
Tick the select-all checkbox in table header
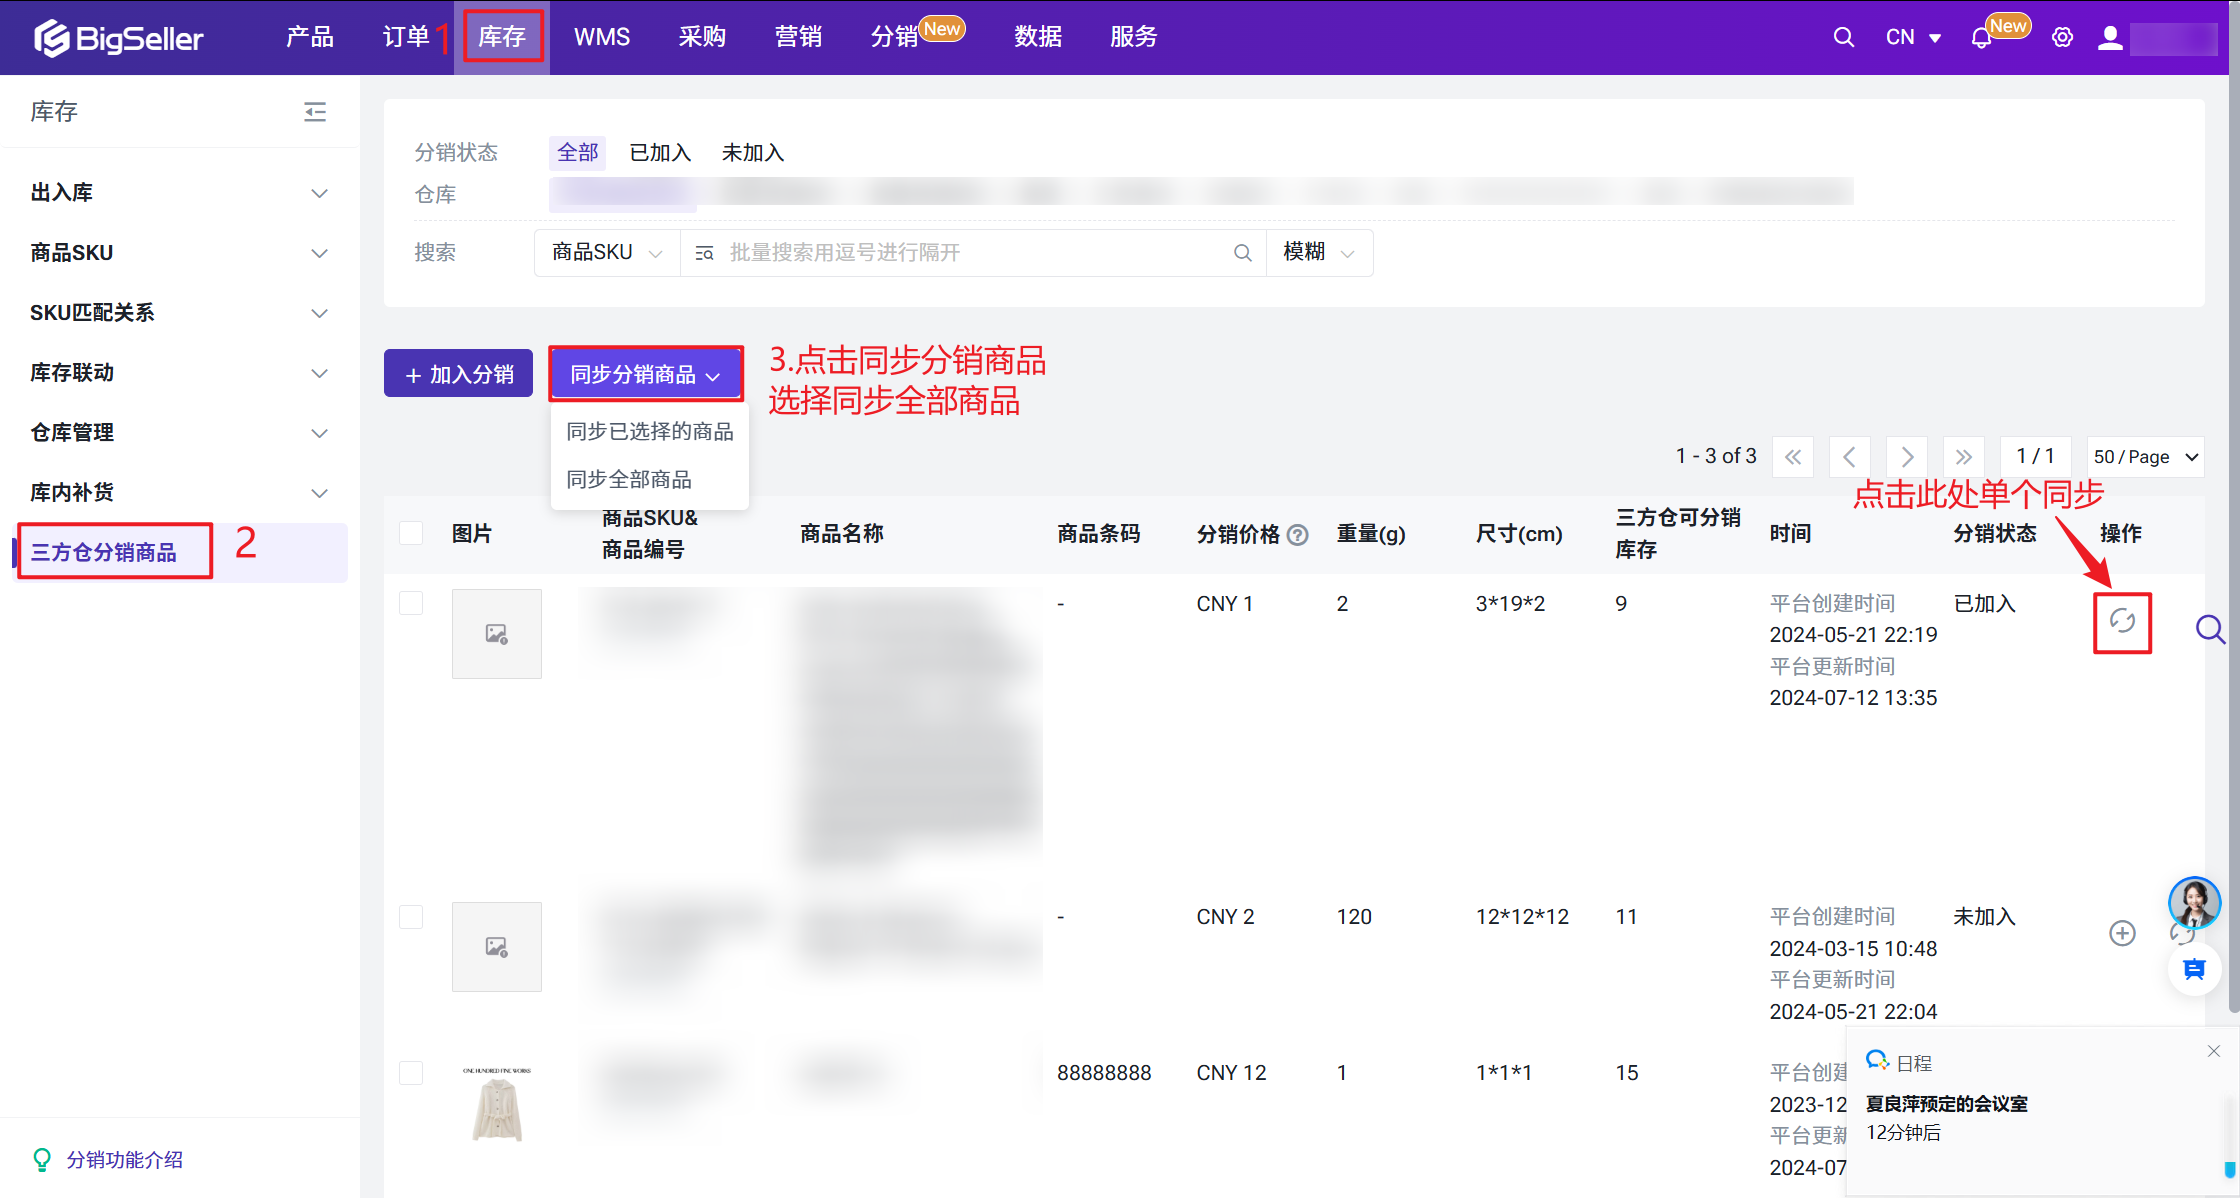(411, 533)
